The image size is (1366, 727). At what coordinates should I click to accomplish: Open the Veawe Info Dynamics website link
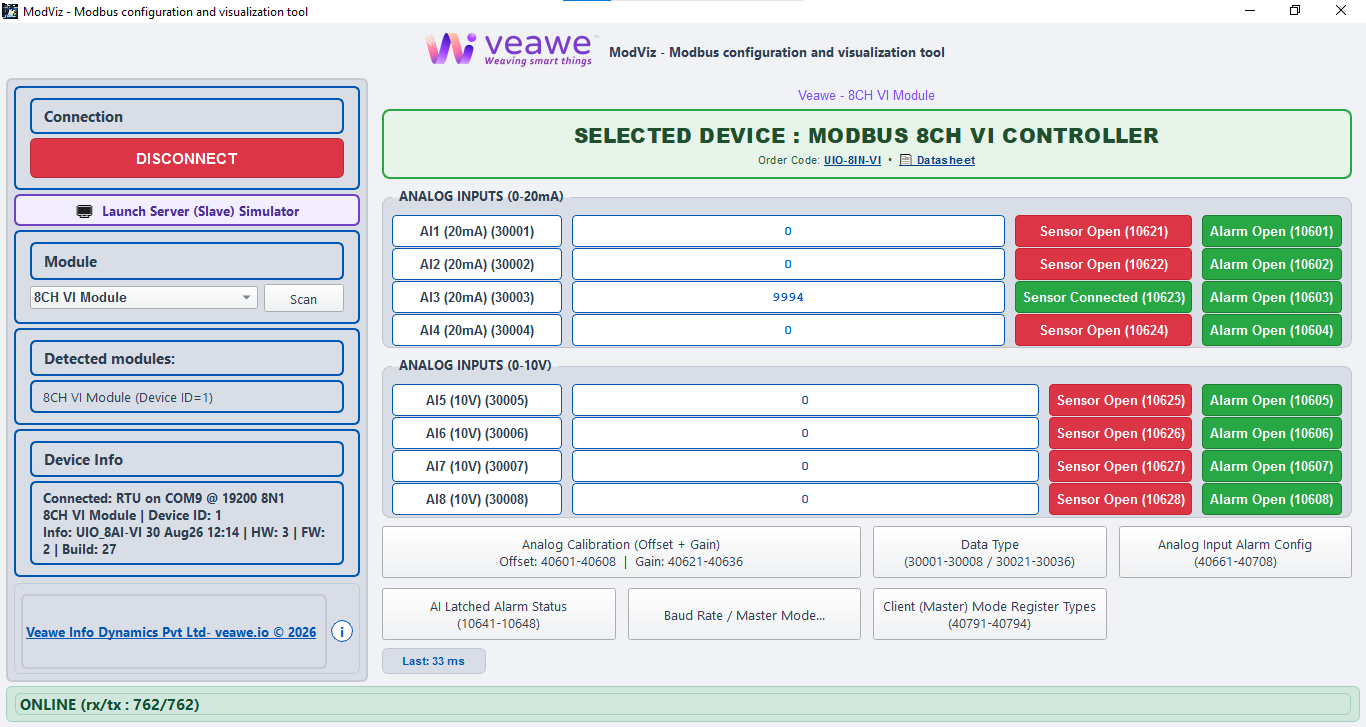(x=171, y=632)
